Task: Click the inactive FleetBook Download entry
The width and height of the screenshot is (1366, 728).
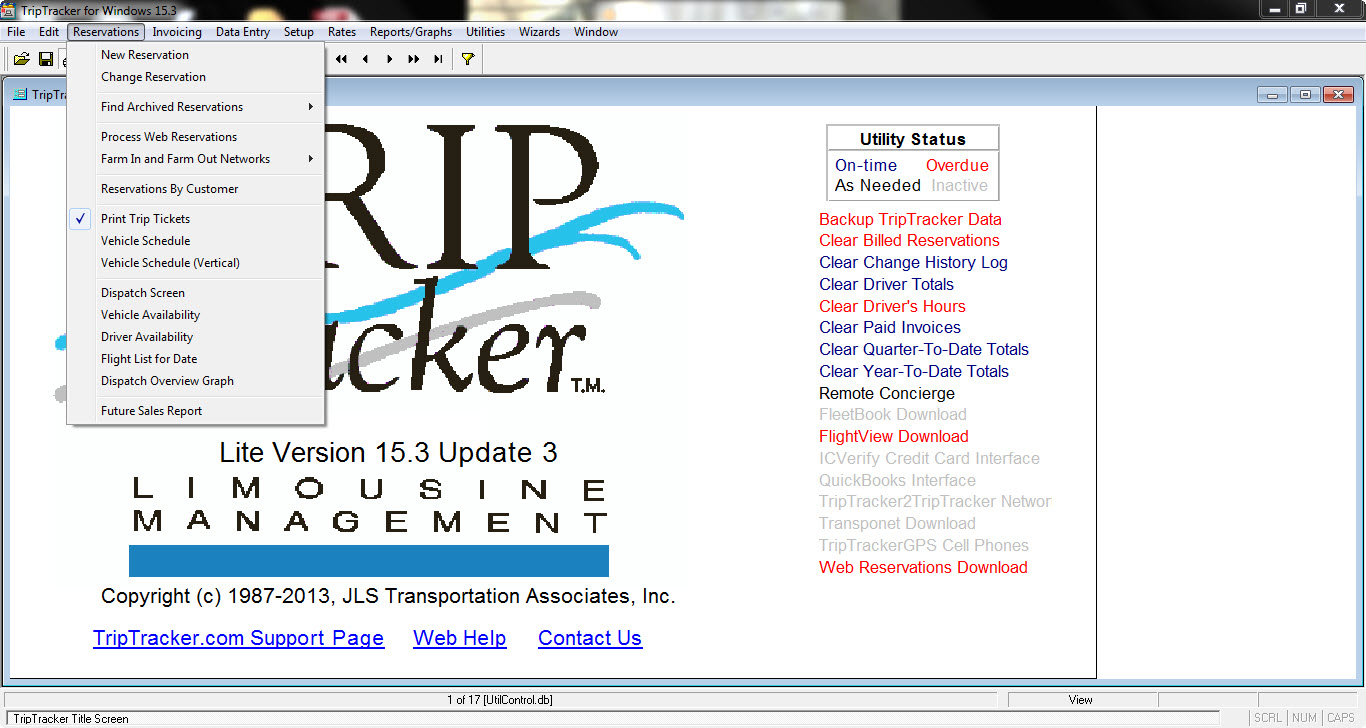Action: click(x=893, y=414)
